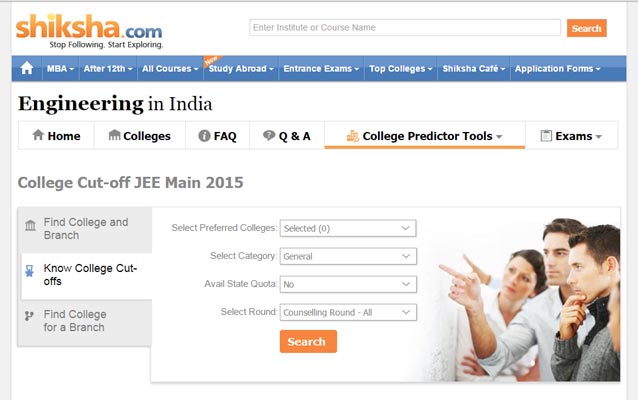The width and height of the screenshot is (638, 400).
Task: Click the branch icon beside Find College for a Branch
Action: coord(29,316)
